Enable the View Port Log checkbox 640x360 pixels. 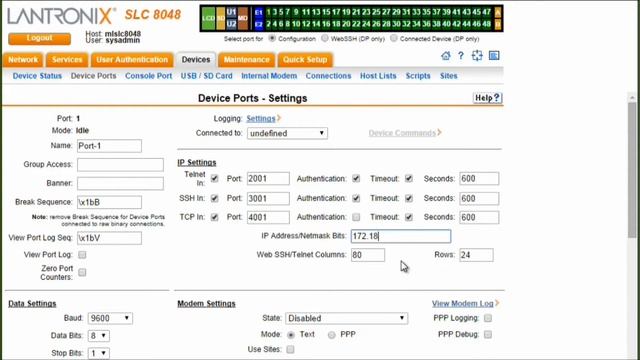pos(82,255)
